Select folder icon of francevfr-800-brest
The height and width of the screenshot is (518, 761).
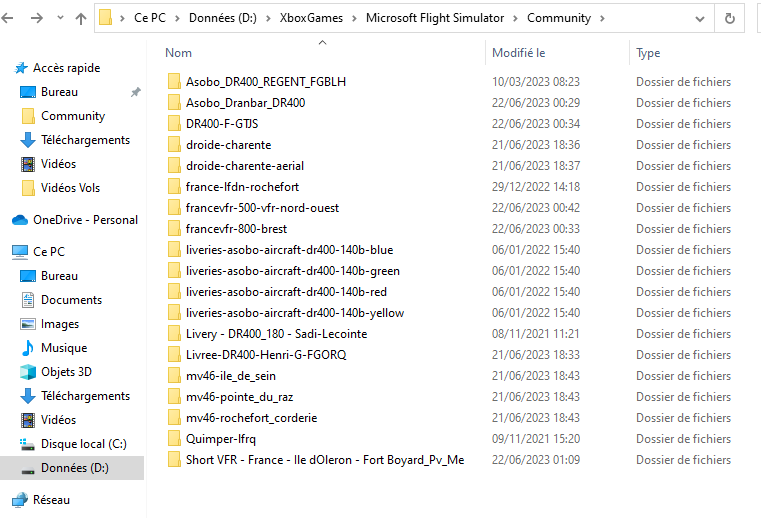pos(174,229)
